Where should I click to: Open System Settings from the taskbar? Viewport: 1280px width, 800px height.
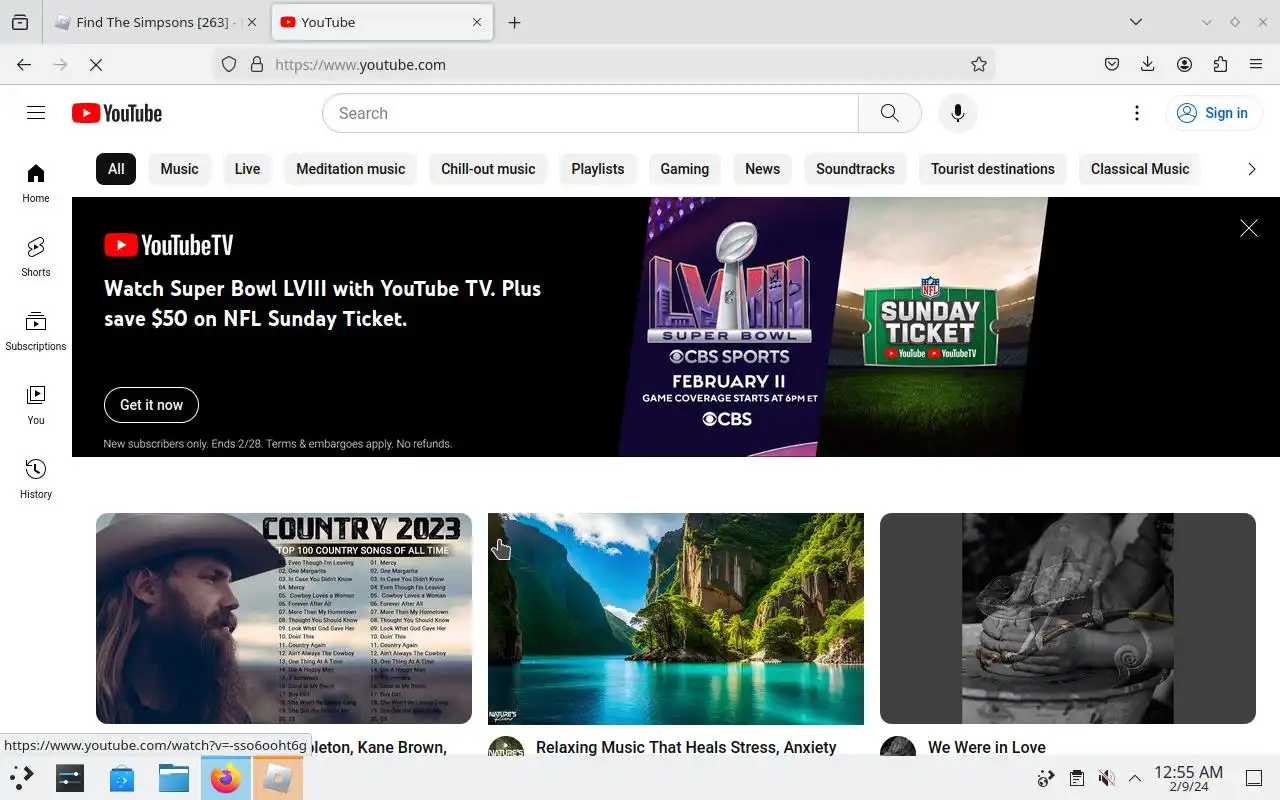click(x=70, y=777)
